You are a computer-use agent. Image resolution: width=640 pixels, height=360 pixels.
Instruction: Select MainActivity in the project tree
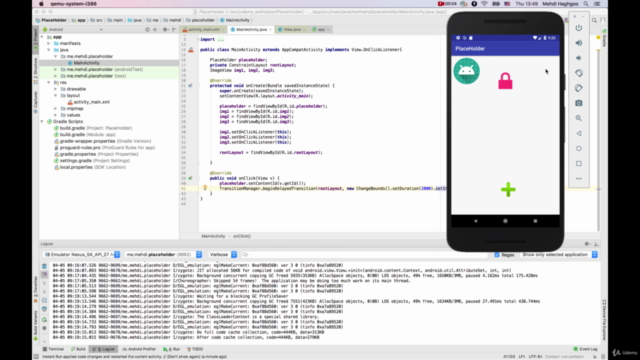[86, 63]
